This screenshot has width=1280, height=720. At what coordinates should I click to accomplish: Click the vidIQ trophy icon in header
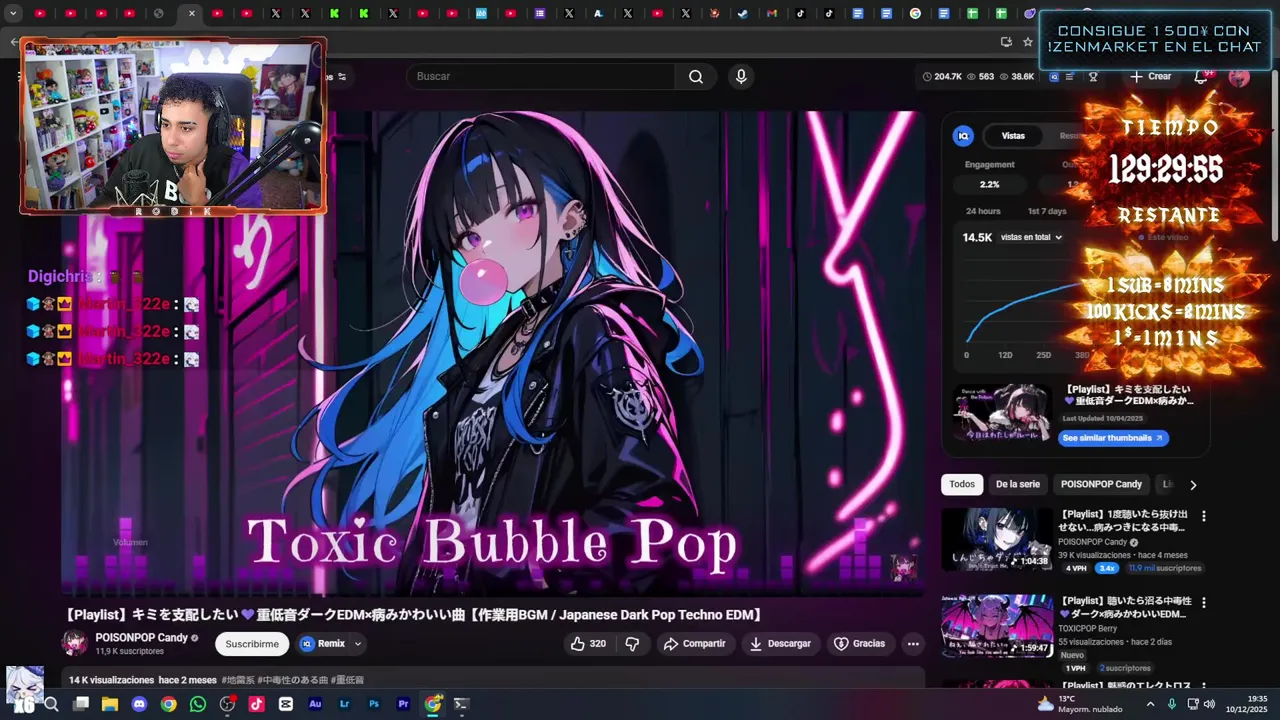pyautogui.click(x=1093, y=77)
